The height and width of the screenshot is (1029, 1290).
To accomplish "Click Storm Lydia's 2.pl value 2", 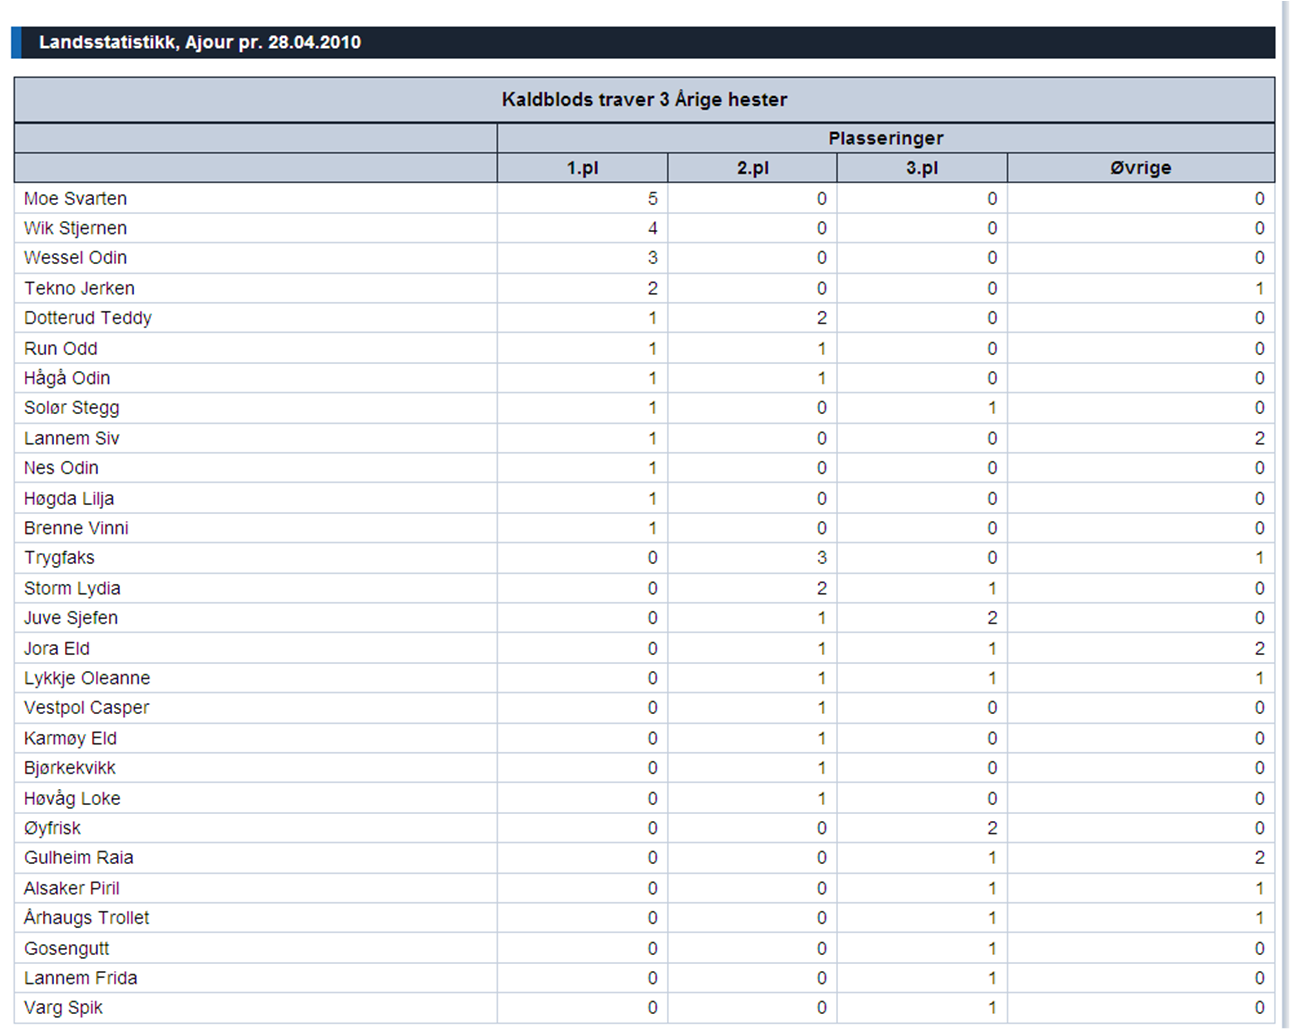I will point(822,588).
